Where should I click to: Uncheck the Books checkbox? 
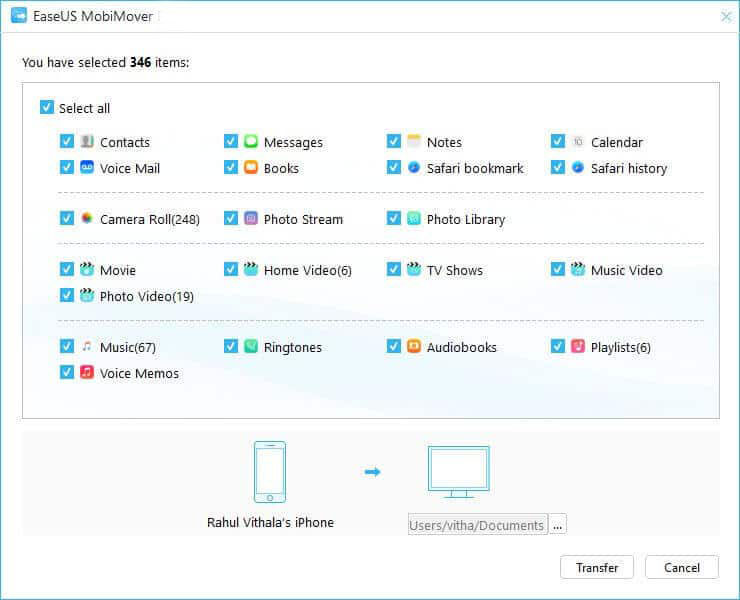pyautogui.click(x=231, y=167)
